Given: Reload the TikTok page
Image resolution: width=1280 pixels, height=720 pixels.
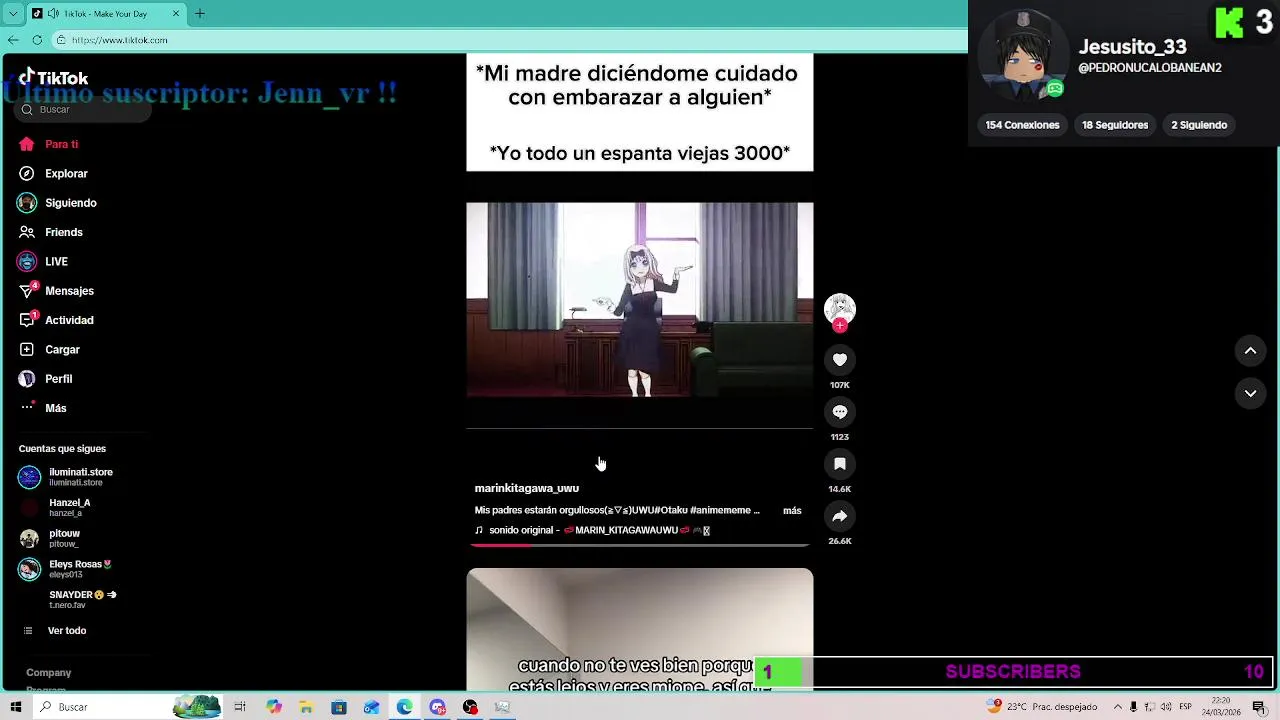Looking at the screenshot, I should [x=37, y=40].
